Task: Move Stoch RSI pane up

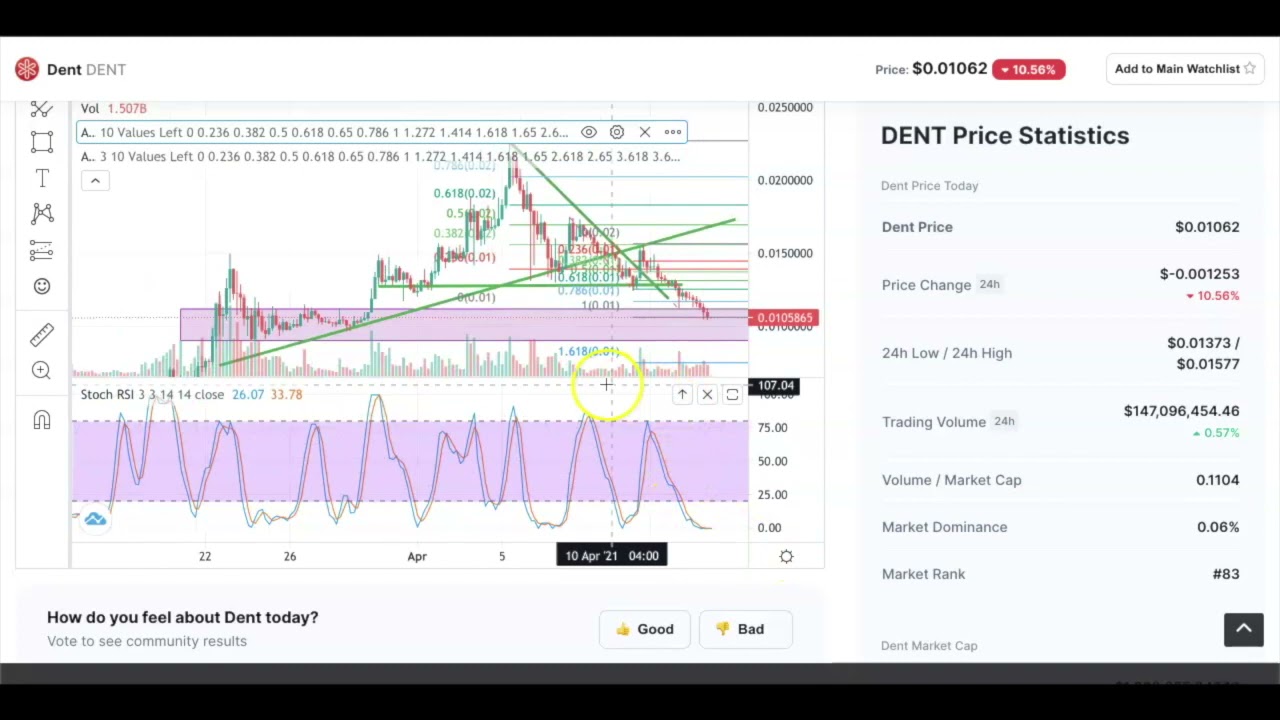Action: (x=682, y=395)
